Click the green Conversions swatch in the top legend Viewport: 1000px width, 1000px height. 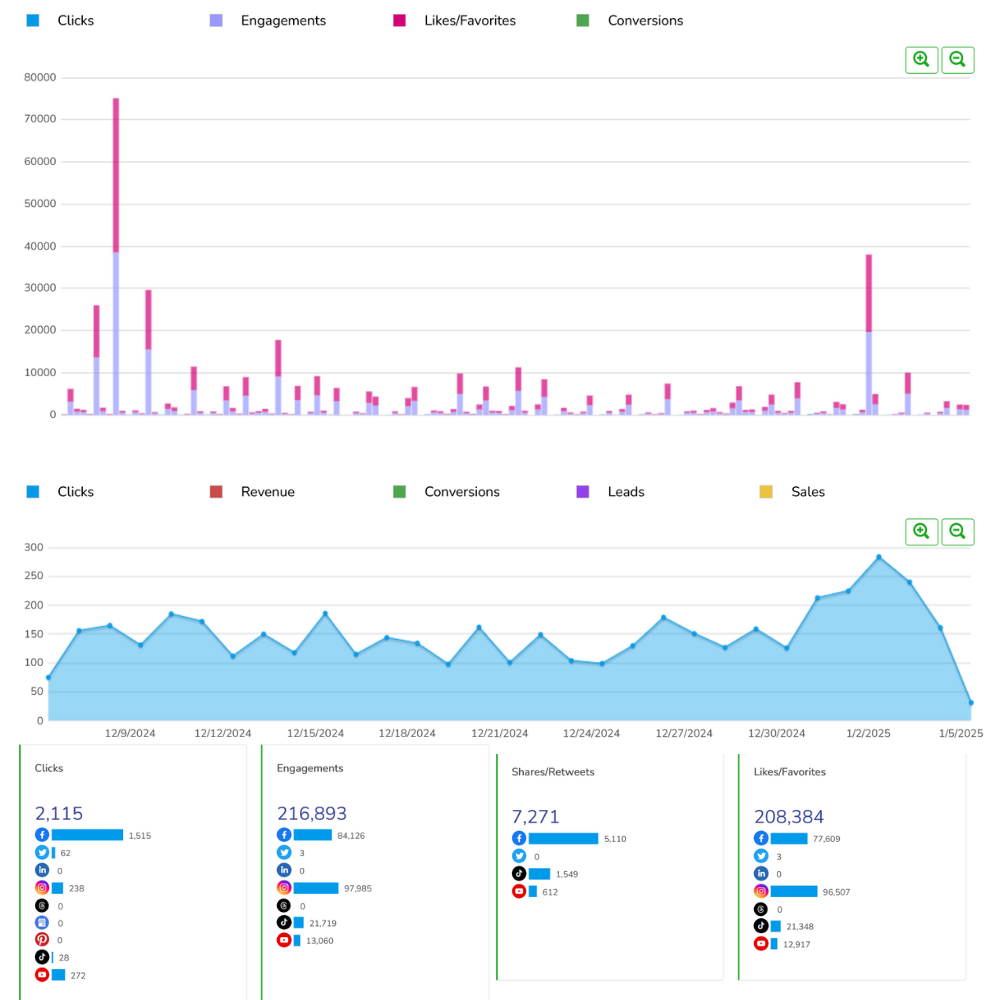point(584,20)
